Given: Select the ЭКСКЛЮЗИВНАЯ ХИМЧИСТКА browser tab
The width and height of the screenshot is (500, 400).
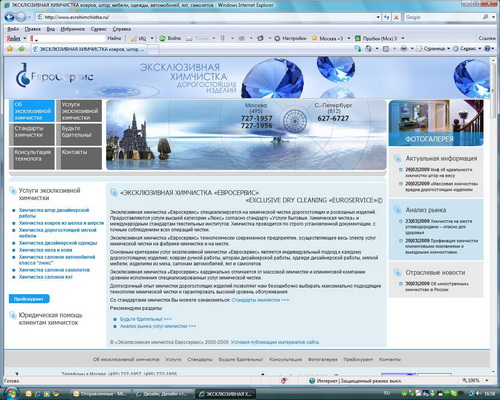Looking at the screenshot, I should 89,49.
